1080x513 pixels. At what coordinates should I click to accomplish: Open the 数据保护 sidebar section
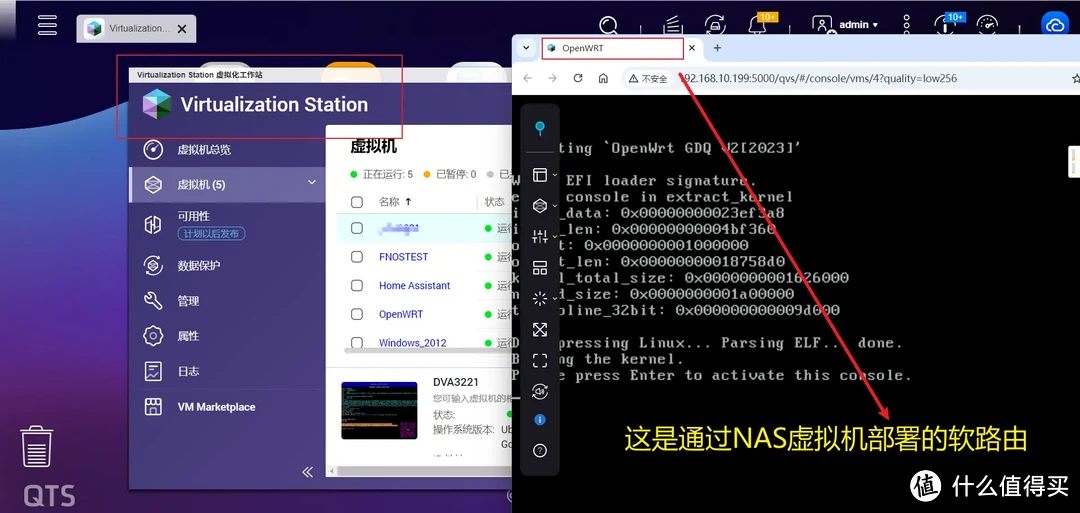point(199,266)
